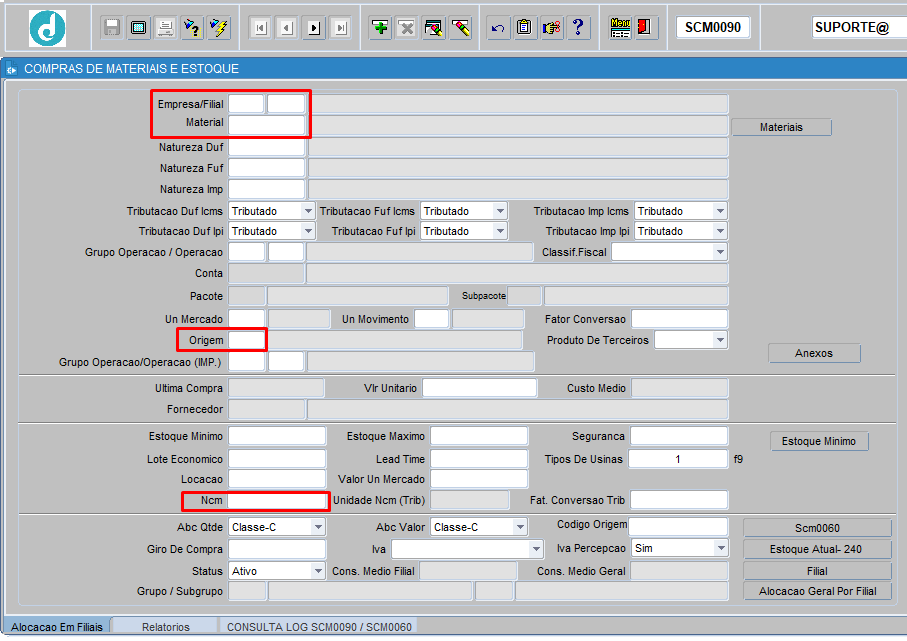
Task: Click the pointing hand icon
Action: point(551,28)
